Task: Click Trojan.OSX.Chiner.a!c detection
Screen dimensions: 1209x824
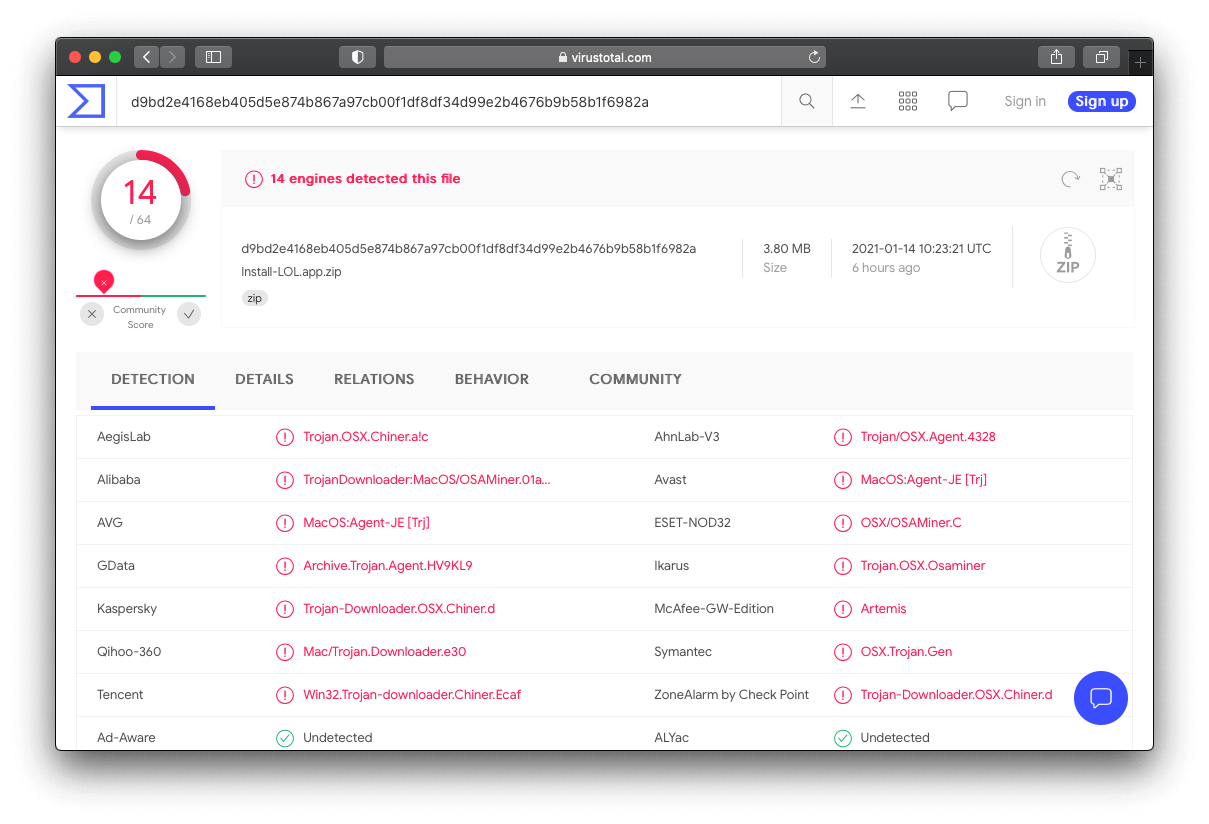Action: pos(366,437)
